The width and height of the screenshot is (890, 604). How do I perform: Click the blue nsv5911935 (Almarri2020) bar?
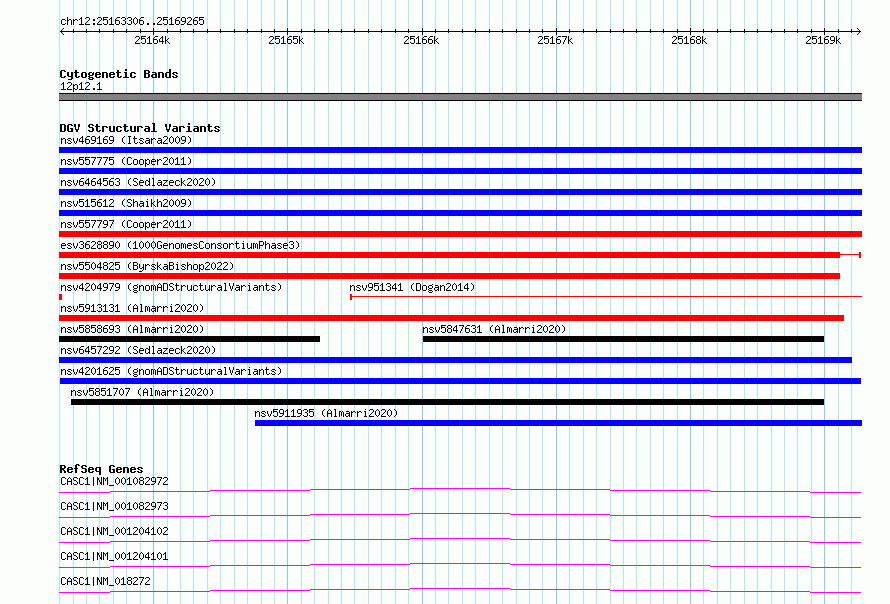(559, 423)
